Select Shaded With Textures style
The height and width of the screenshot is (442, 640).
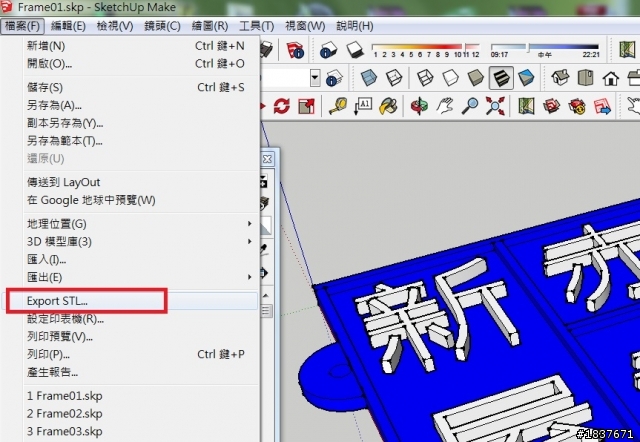coord(501,78)
